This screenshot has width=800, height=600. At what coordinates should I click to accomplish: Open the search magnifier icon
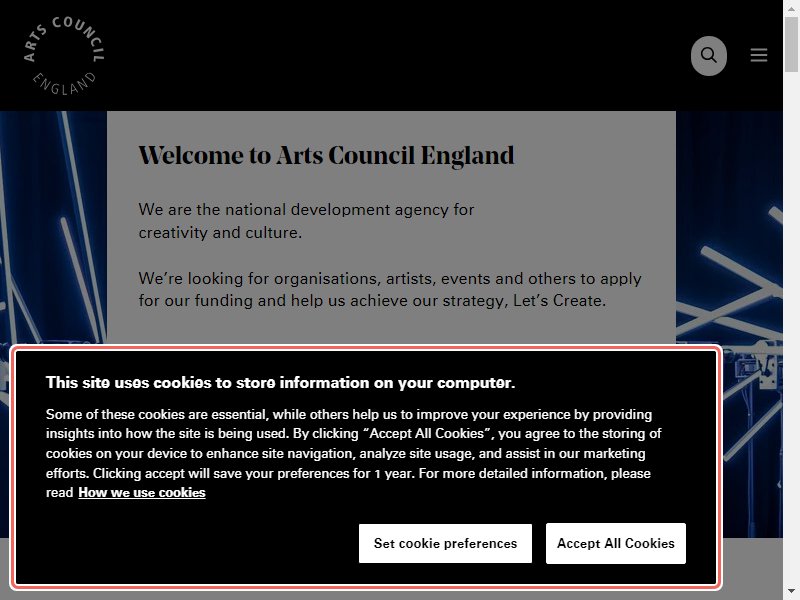709,56
